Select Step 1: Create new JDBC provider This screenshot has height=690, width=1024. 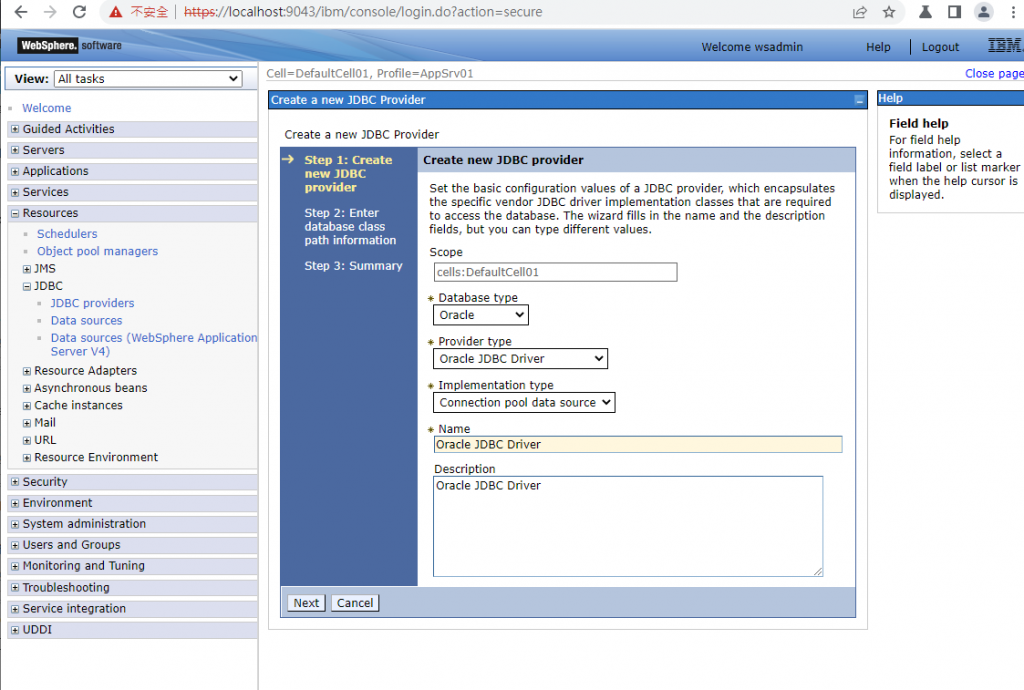tap(348, 174)
